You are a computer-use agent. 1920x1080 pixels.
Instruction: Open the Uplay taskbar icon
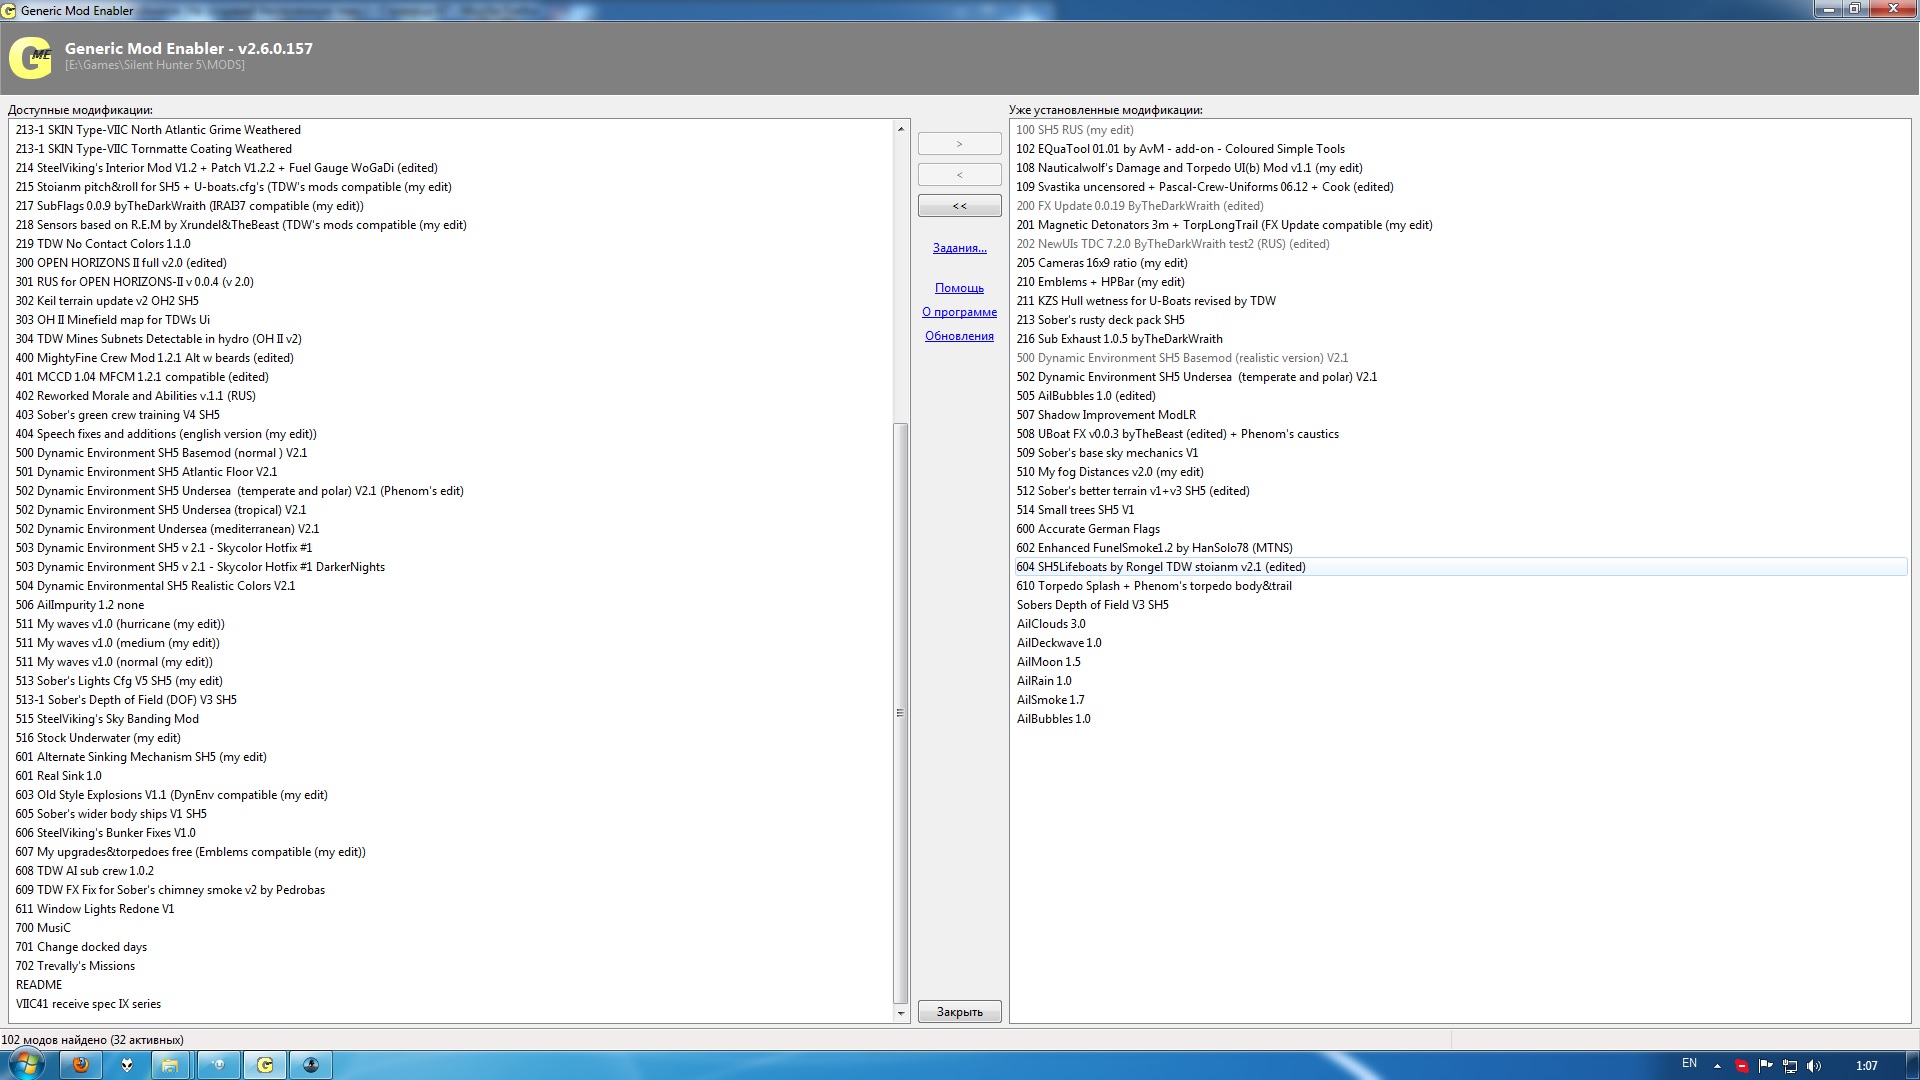219,1065
